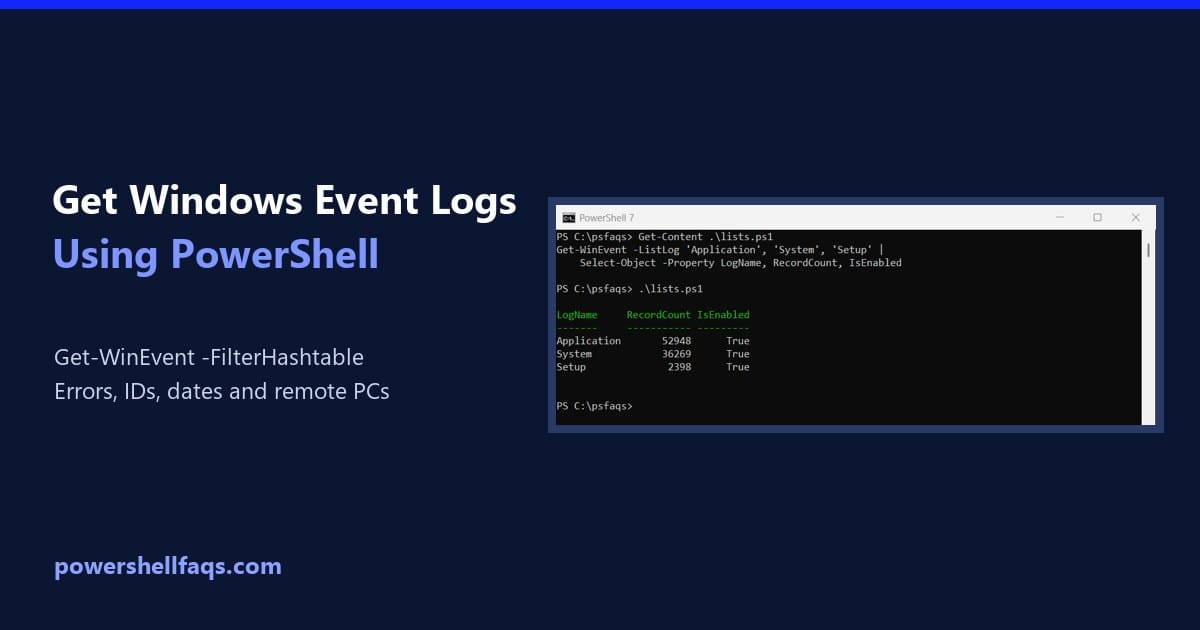
Task: Select 'Errors, IDs, dates and remote PCs' text
Action: point(222,391)
